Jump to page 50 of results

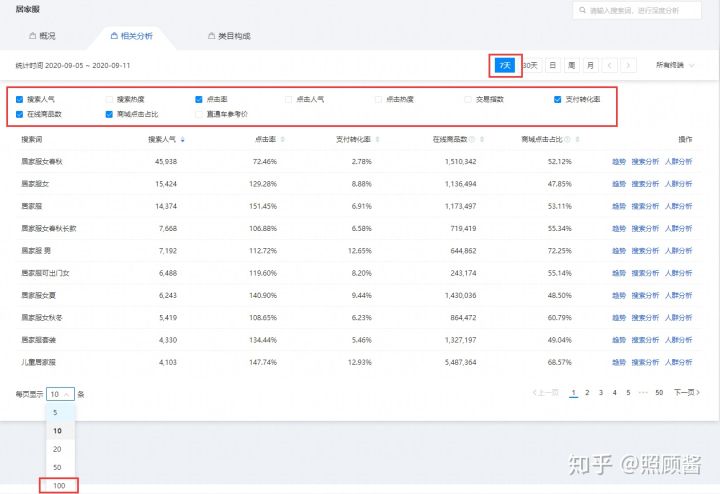click(x=659, y=393)
